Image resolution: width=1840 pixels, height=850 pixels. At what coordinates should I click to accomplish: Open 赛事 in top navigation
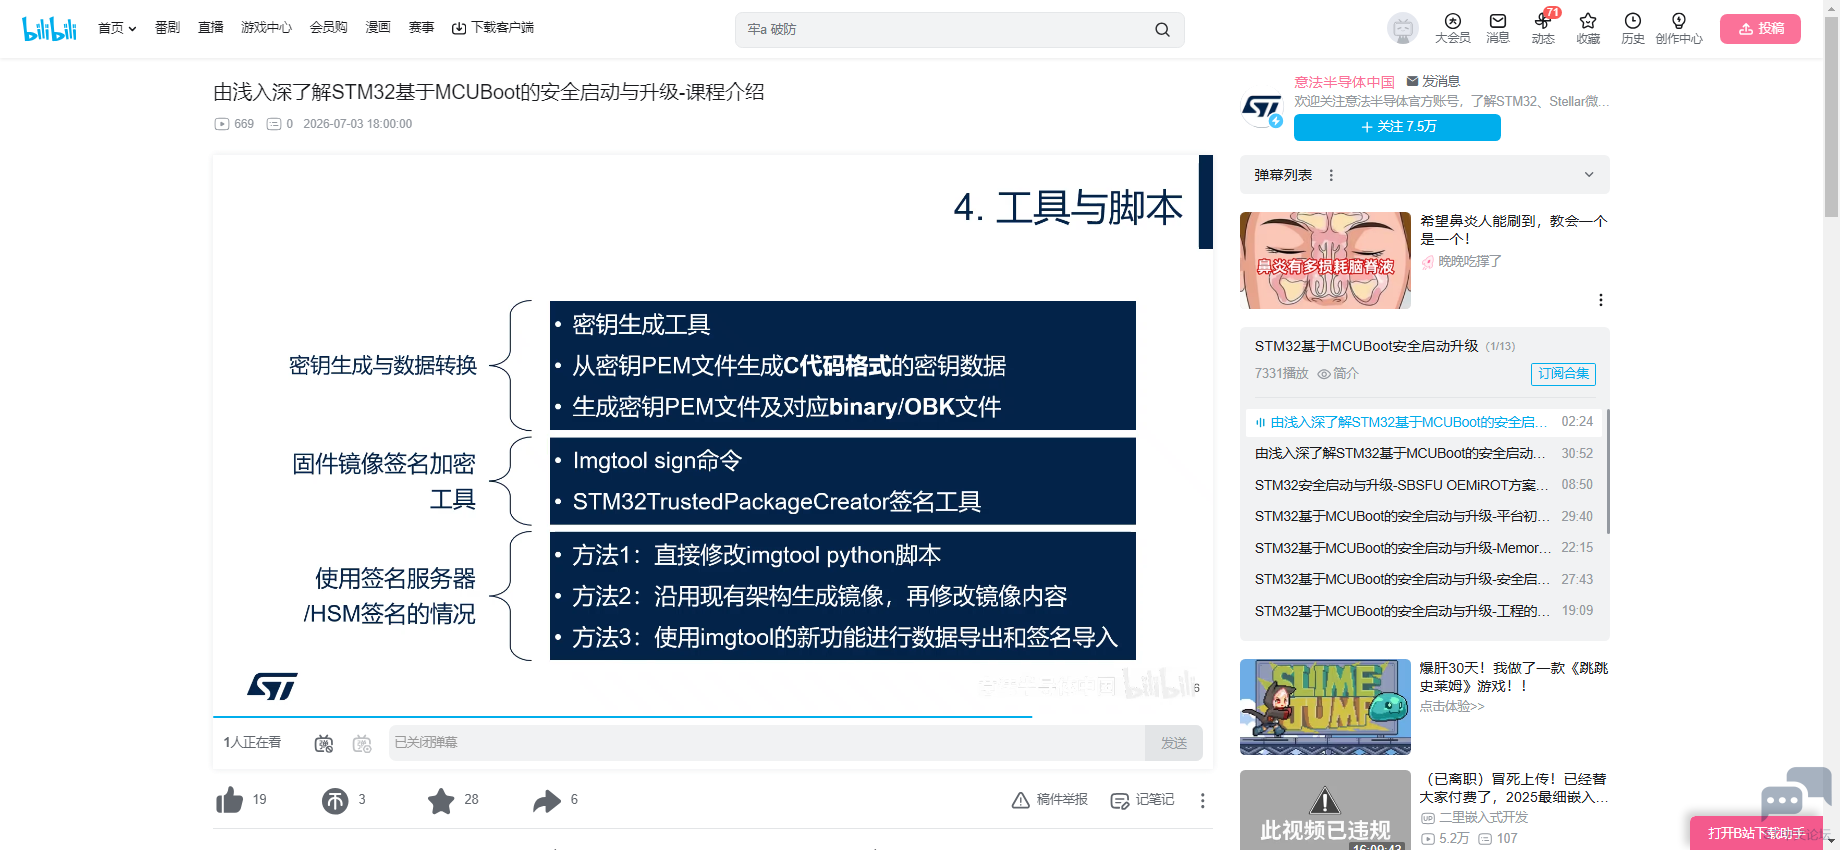422,28
